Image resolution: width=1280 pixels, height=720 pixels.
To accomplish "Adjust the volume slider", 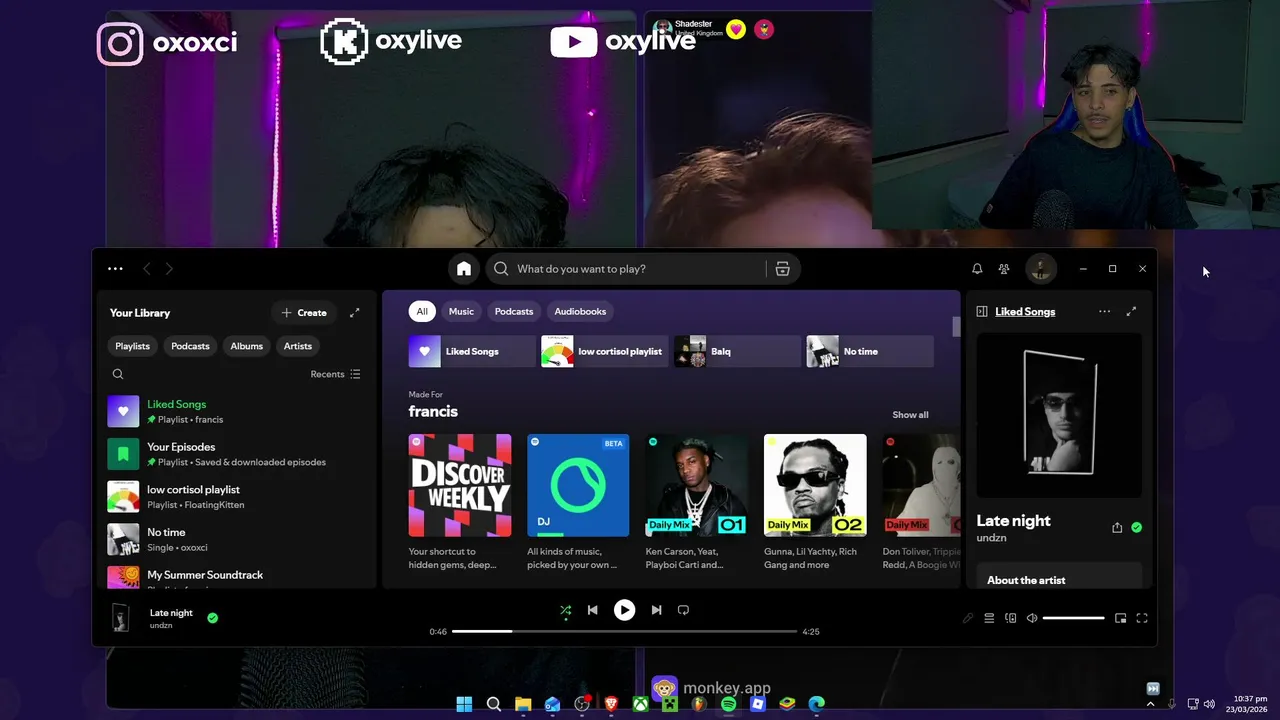I will [x=1074, y=618].
